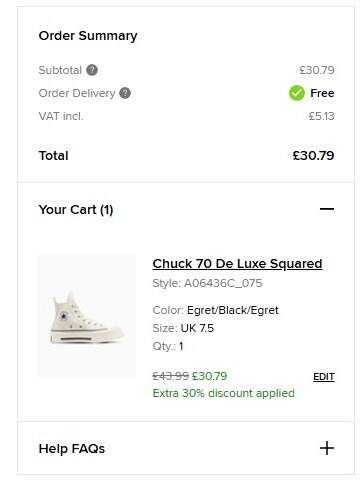Click the Size UK 7.5 text
This screenshot has width=360, height=492.
tap(183, 328)
